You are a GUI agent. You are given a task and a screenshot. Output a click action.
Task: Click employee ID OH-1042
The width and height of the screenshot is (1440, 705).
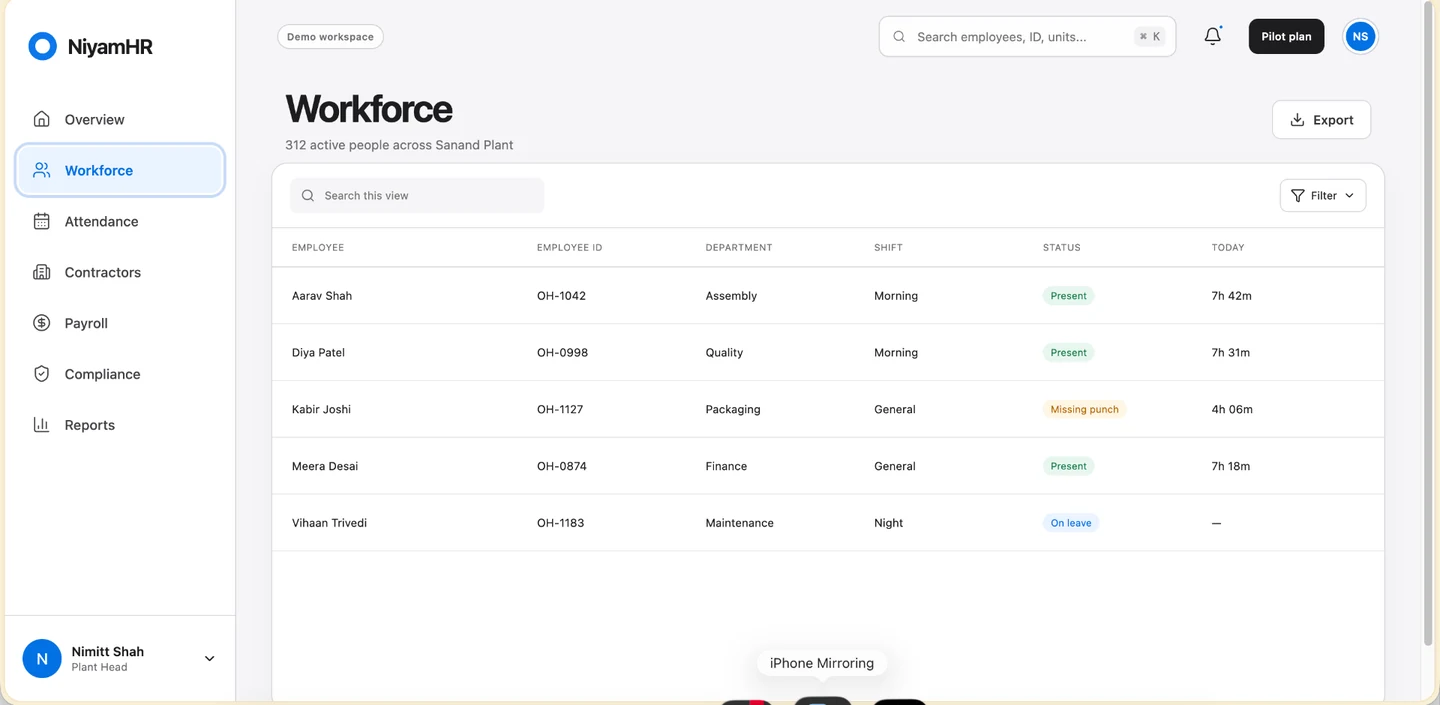(x=561, y=296)
